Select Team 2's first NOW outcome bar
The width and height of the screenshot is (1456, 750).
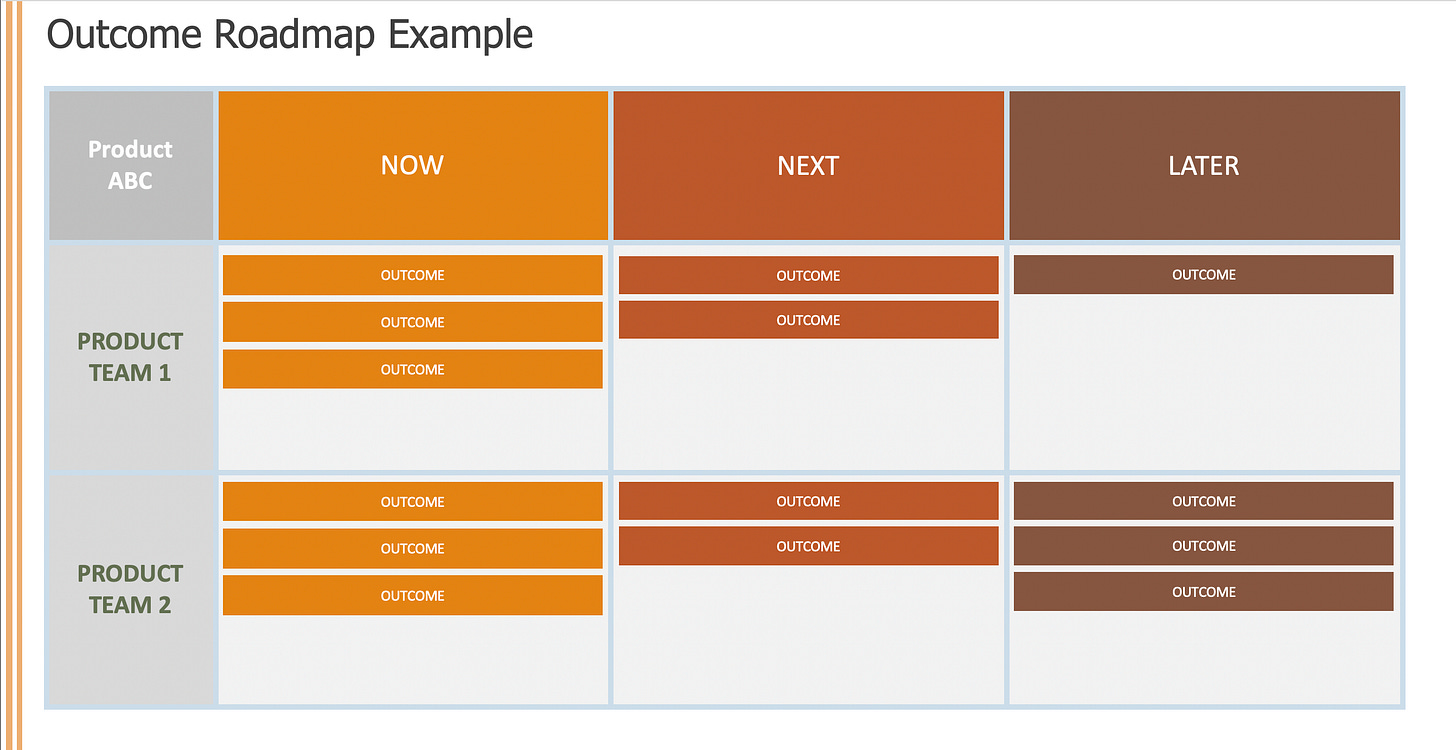coord(413,502)
